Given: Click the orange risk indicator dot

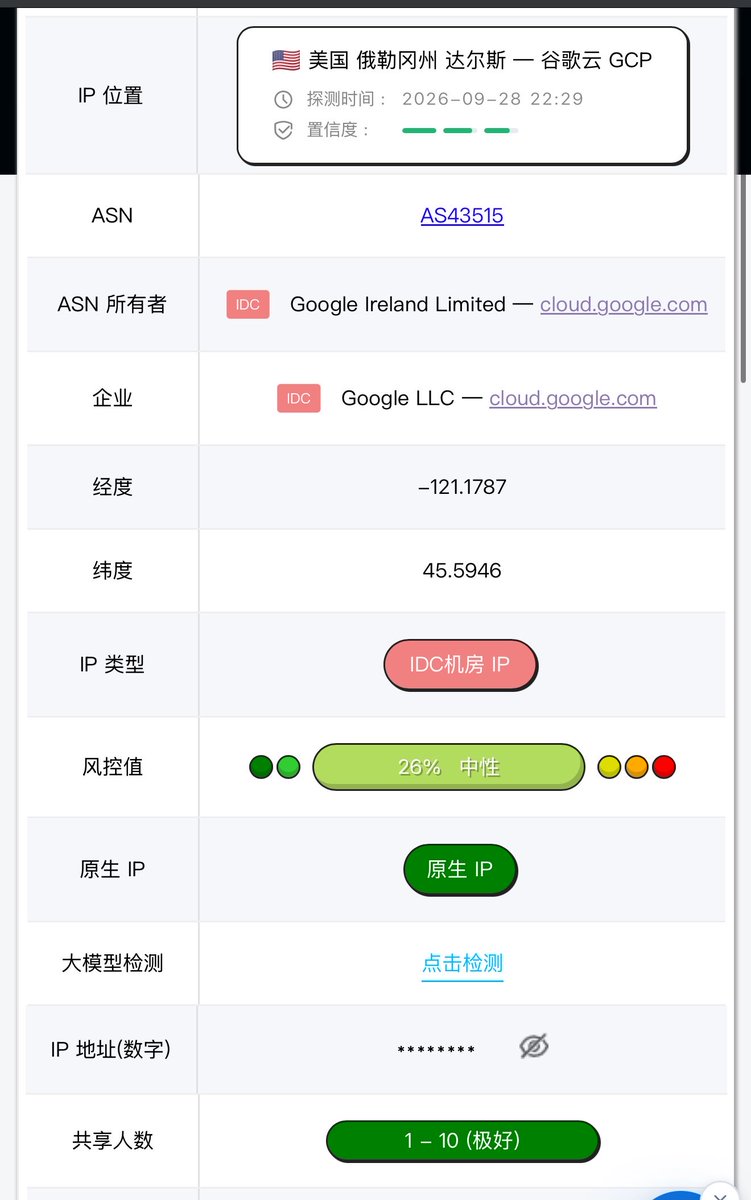Looking at the screenshot, I should [x=636, y=767].
